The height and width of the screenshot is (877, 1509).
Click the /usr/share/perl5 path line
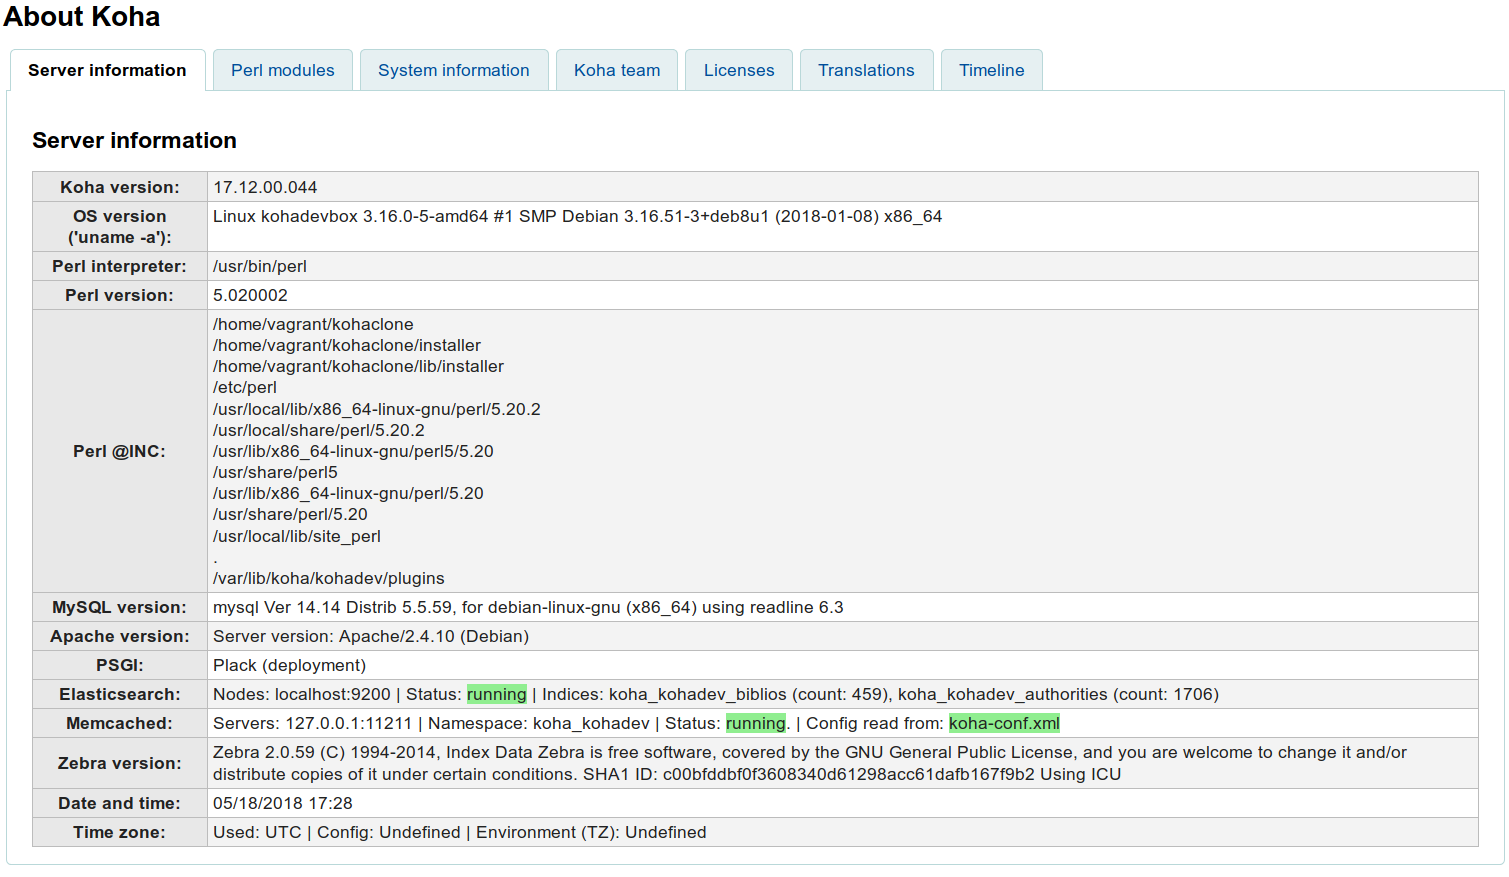[275, 472]
